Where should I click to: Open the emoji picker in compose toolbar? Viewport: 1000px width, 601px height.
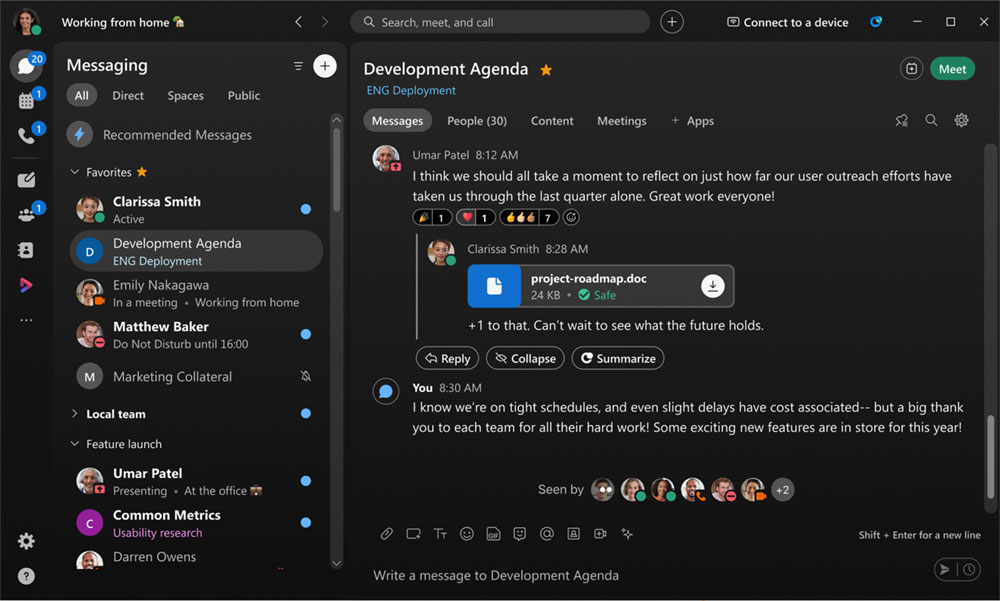(466, 534)
